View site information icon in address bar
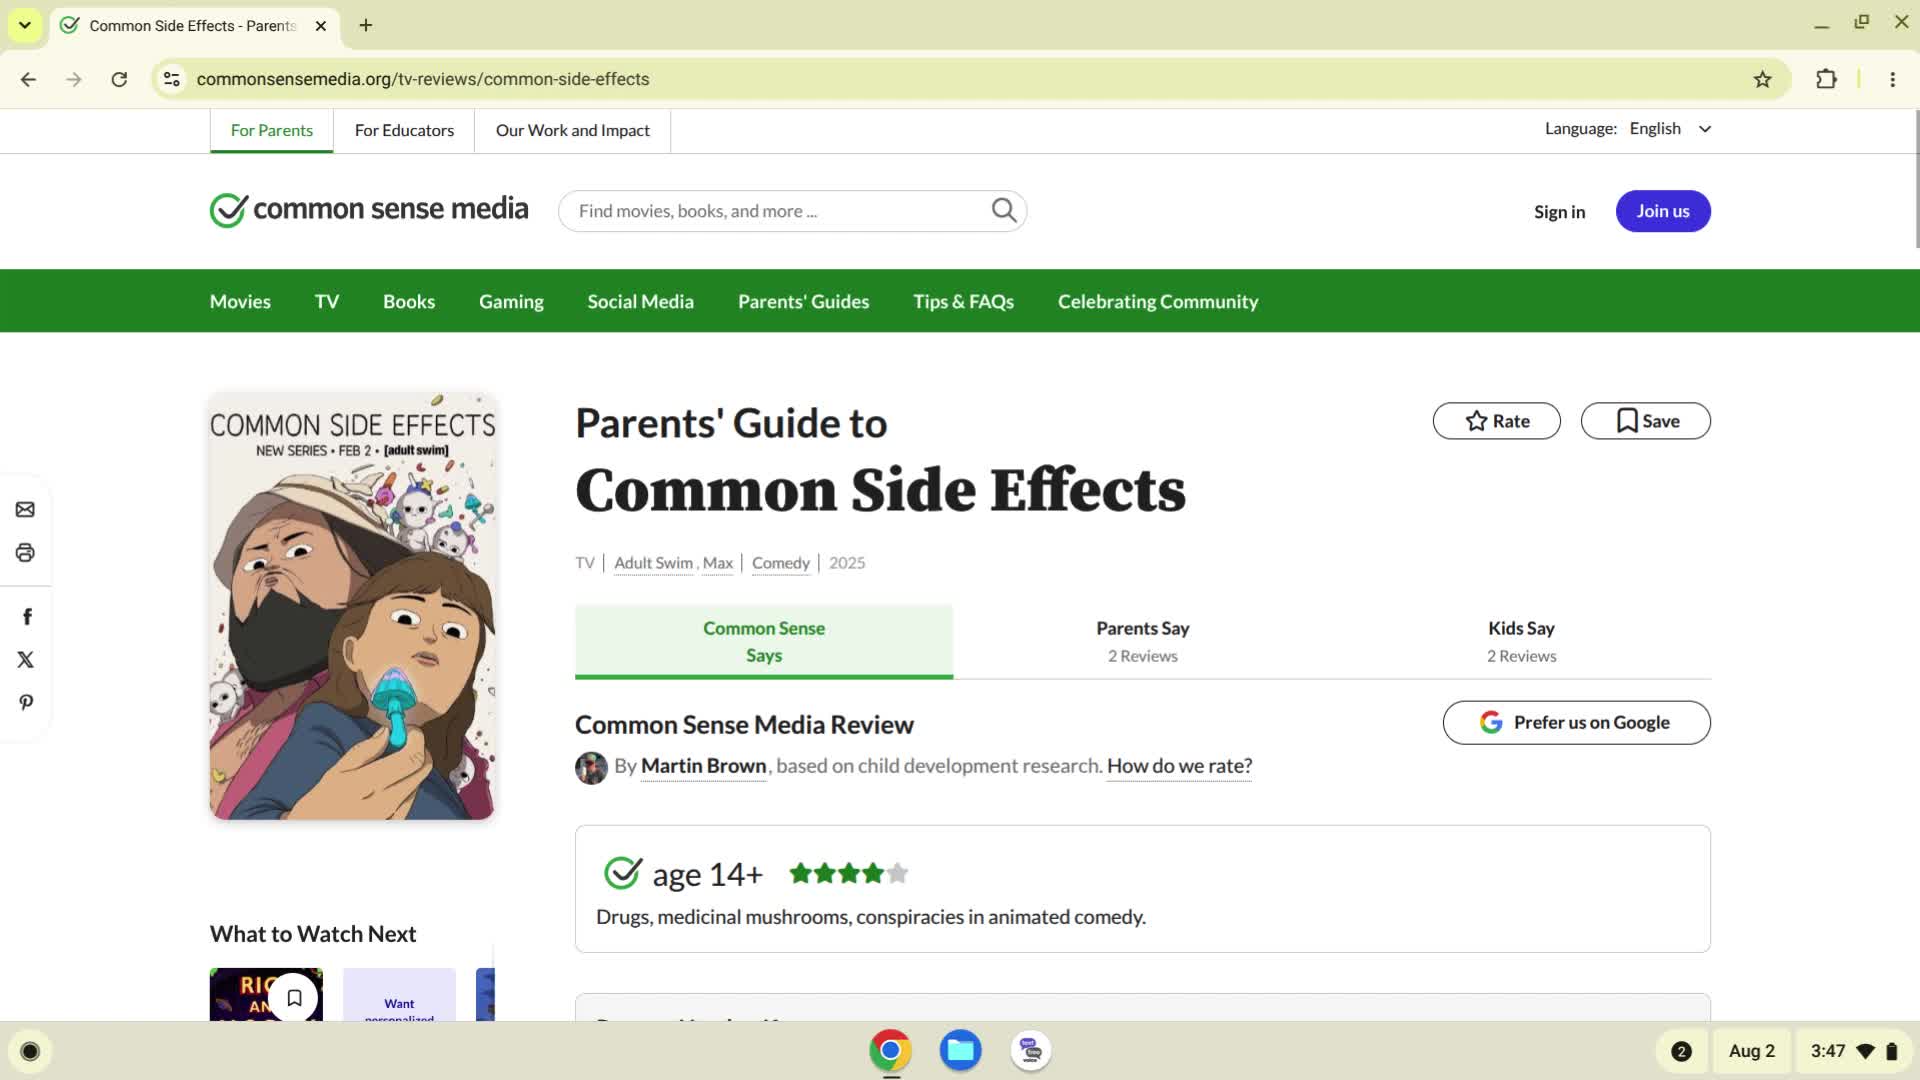1920x1080 pixels. 172,79
